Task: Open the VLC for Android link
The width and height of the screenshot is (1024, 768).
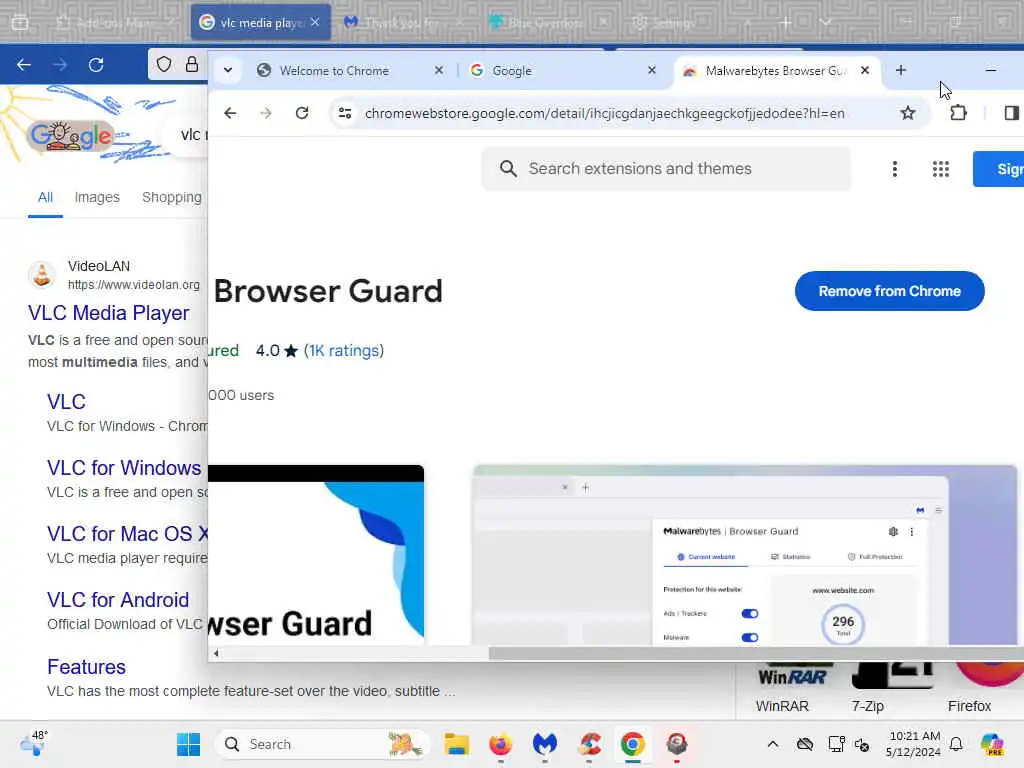Action: tap(118, 600)
